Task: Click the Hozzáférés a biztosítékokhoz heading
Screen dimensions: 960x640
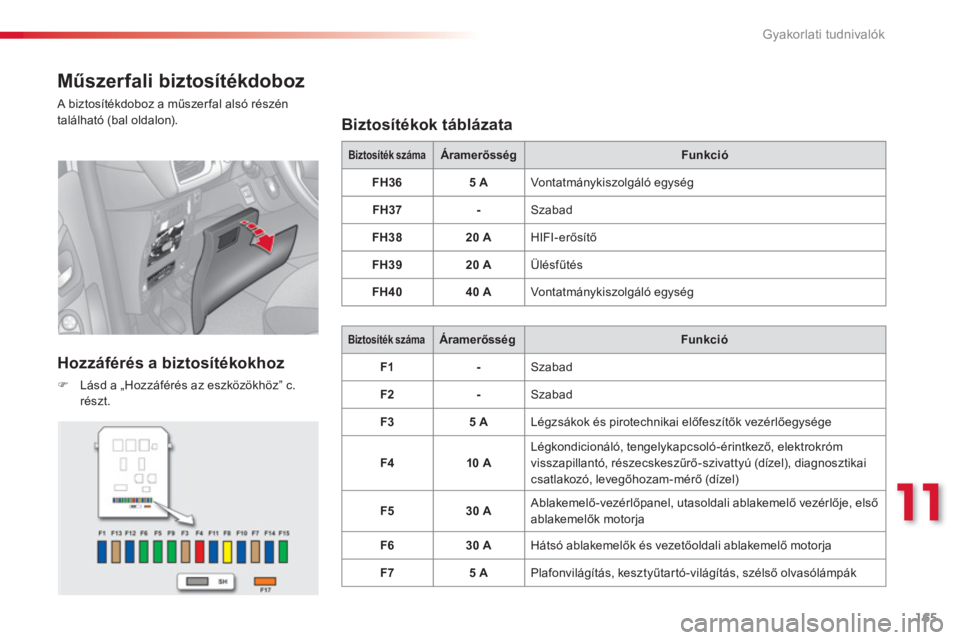Action: click(171, 363)
